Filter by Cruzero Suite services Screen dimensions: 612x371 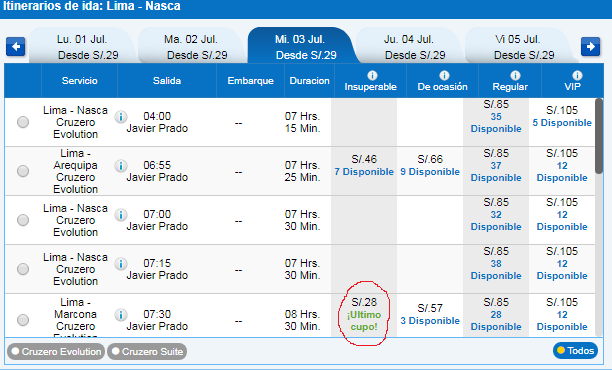tap(147, 351)
